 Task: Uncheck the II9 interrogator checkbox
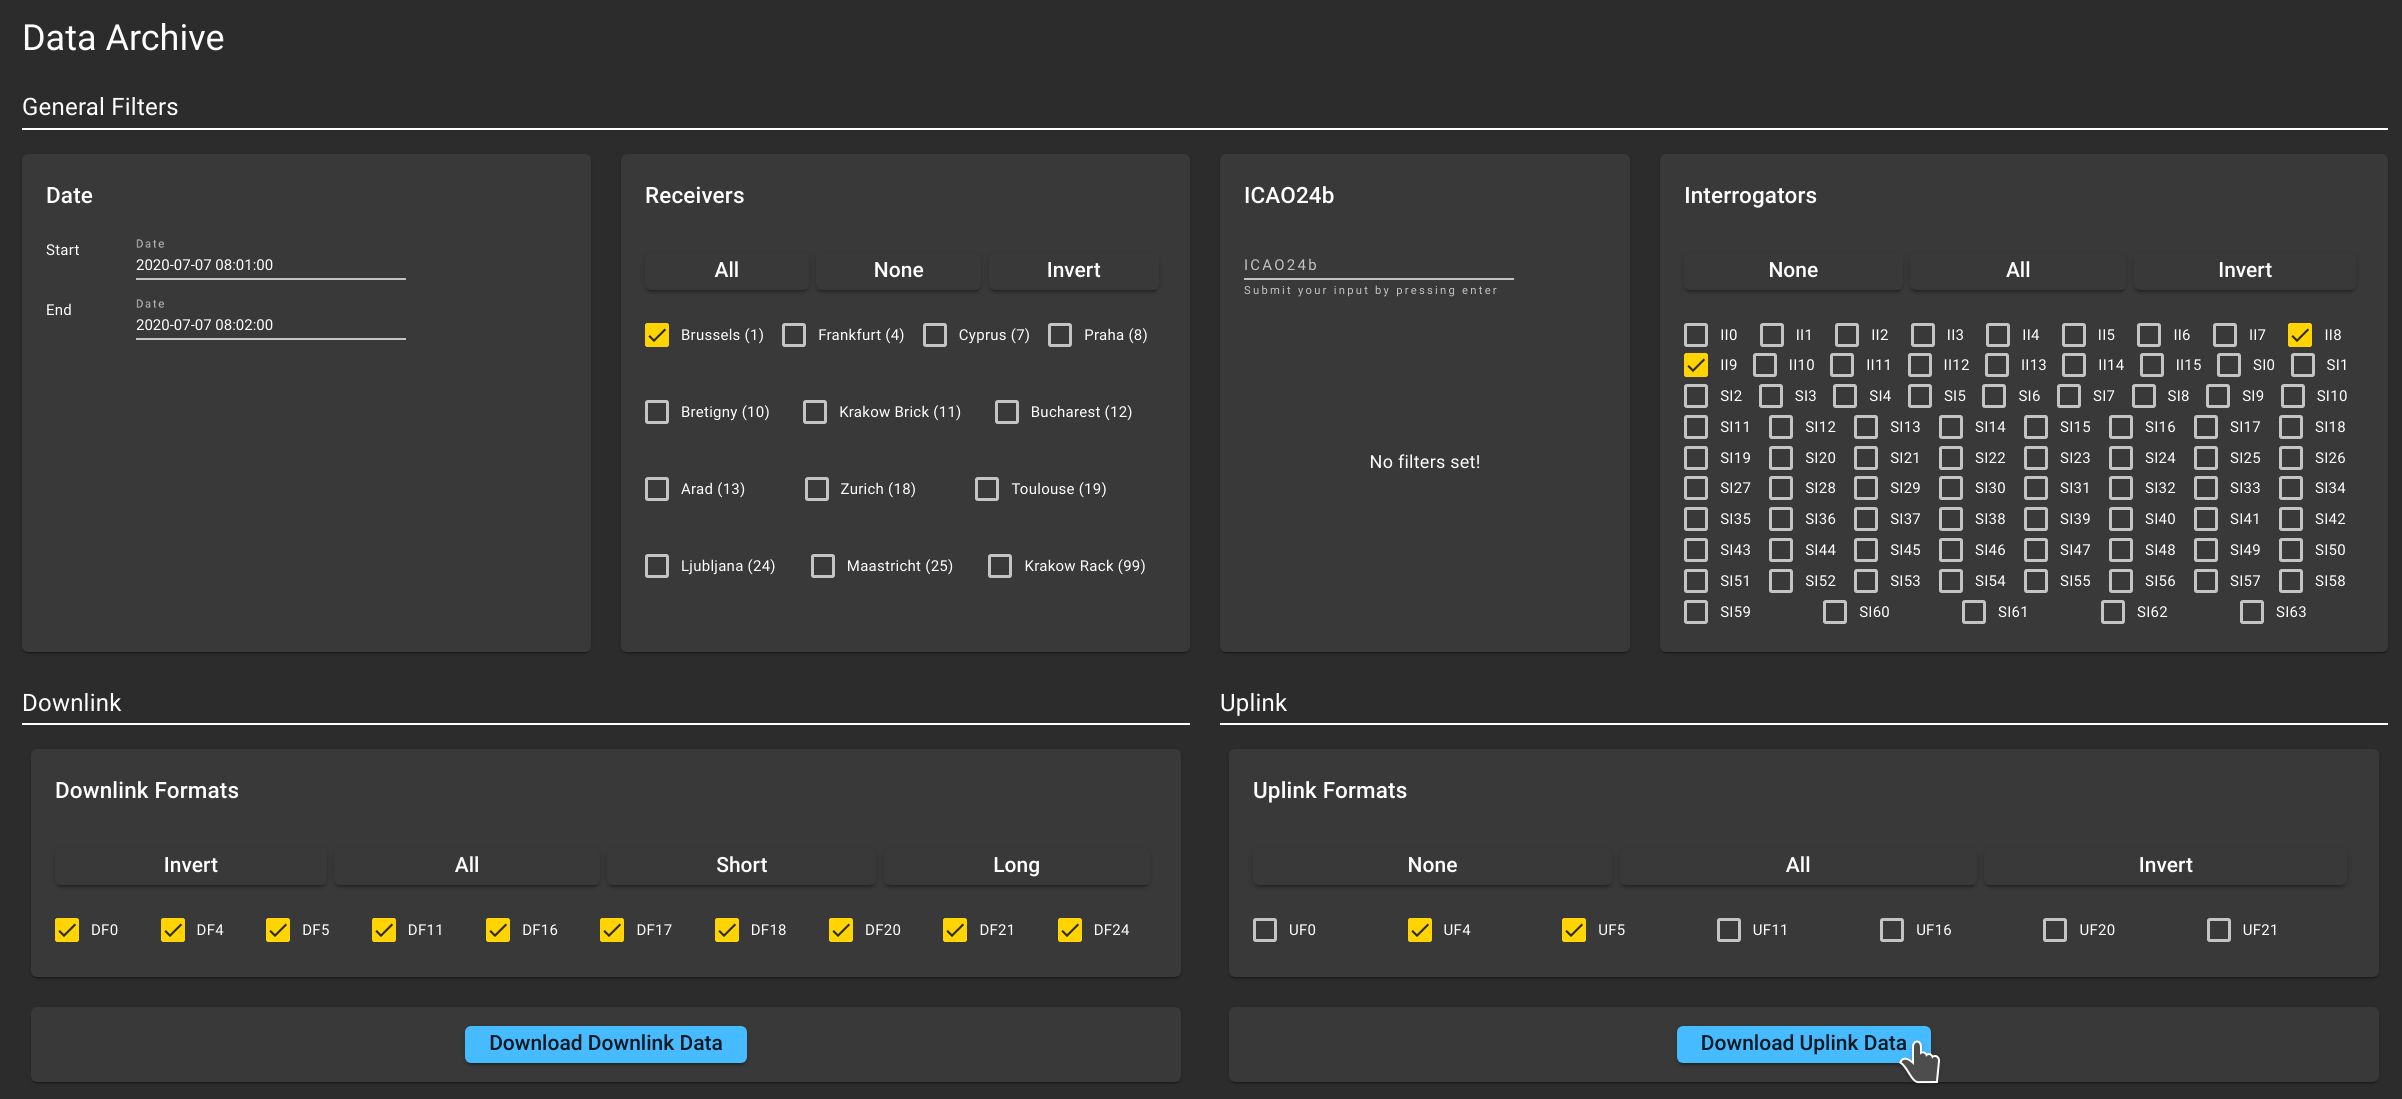[1696, 365]
